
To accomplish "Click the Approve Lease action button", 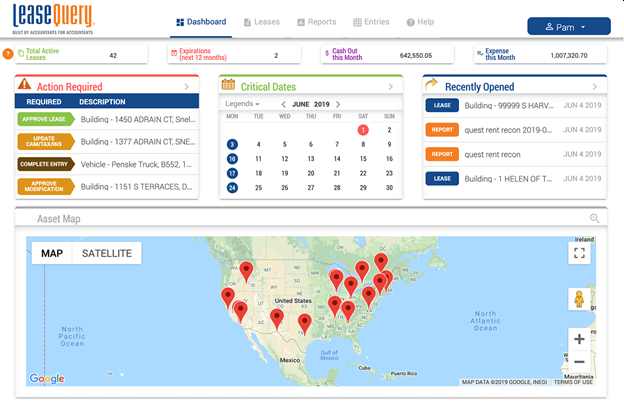I will tap(45, 121).
